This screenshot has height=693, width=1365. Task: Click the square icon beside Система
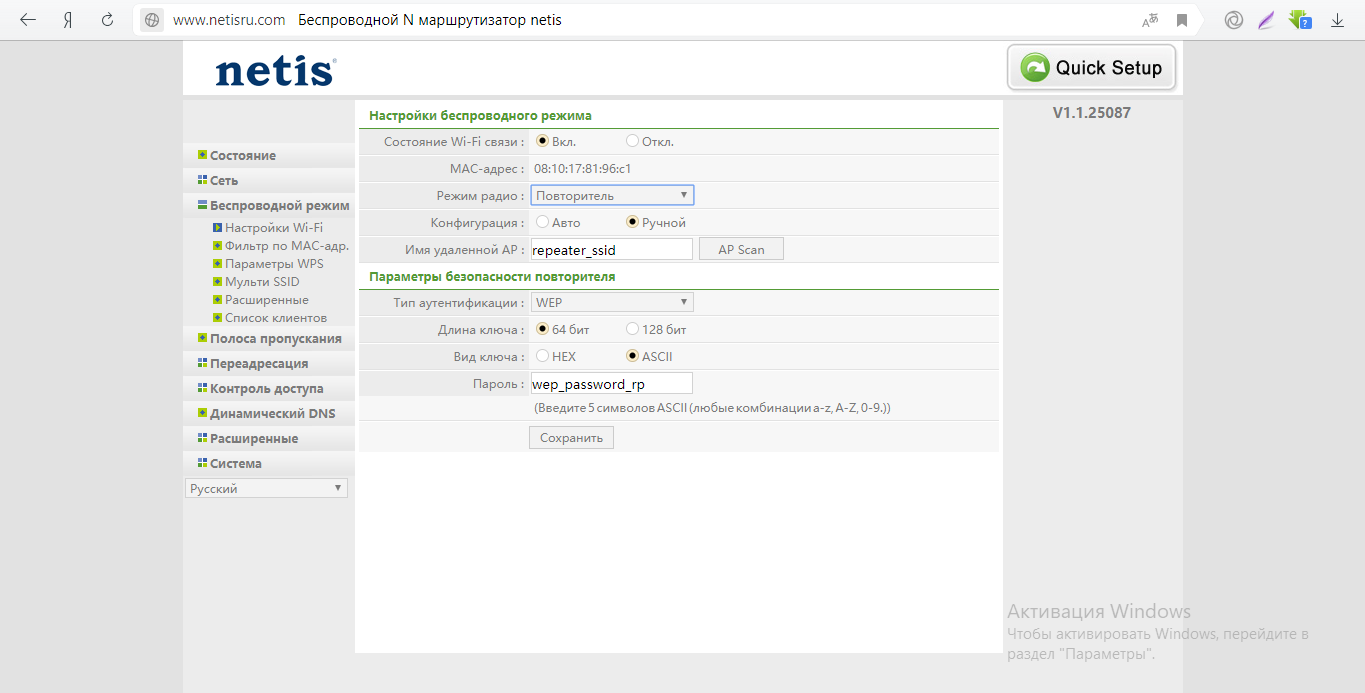pos(202,463)
